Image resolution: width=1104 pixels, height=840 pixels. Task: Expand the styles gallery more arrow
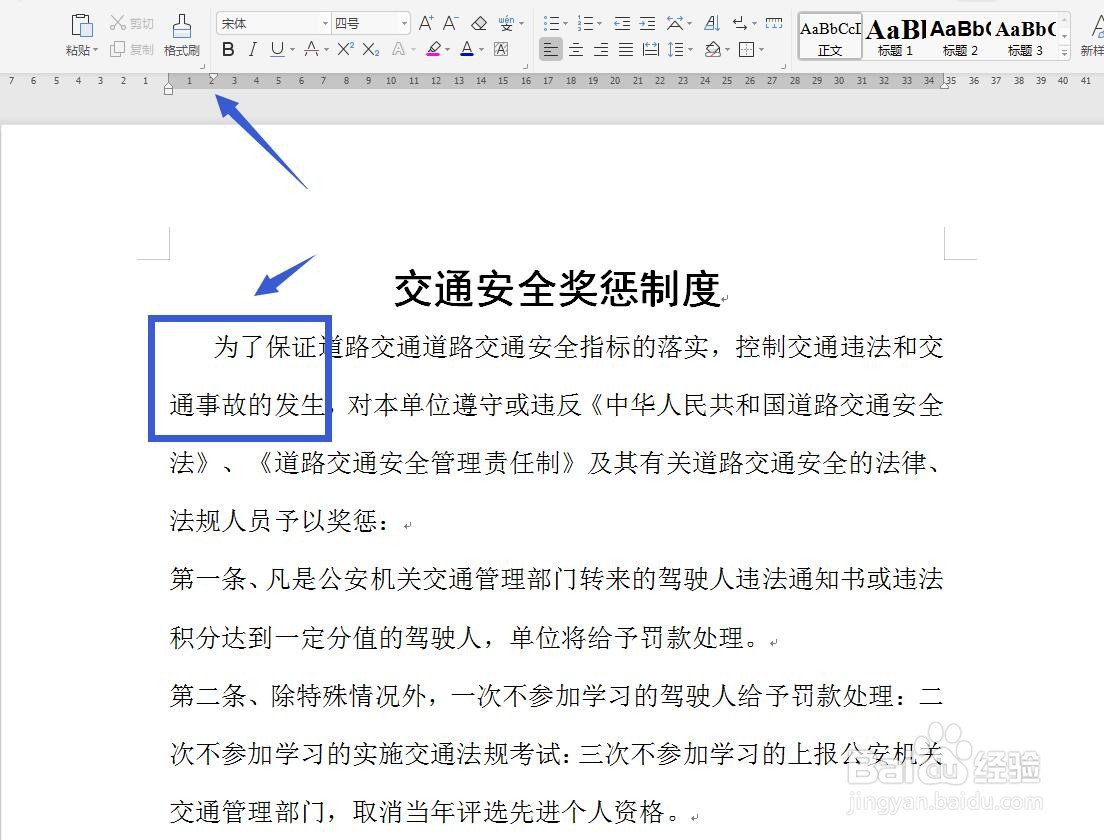point(1065,52)
